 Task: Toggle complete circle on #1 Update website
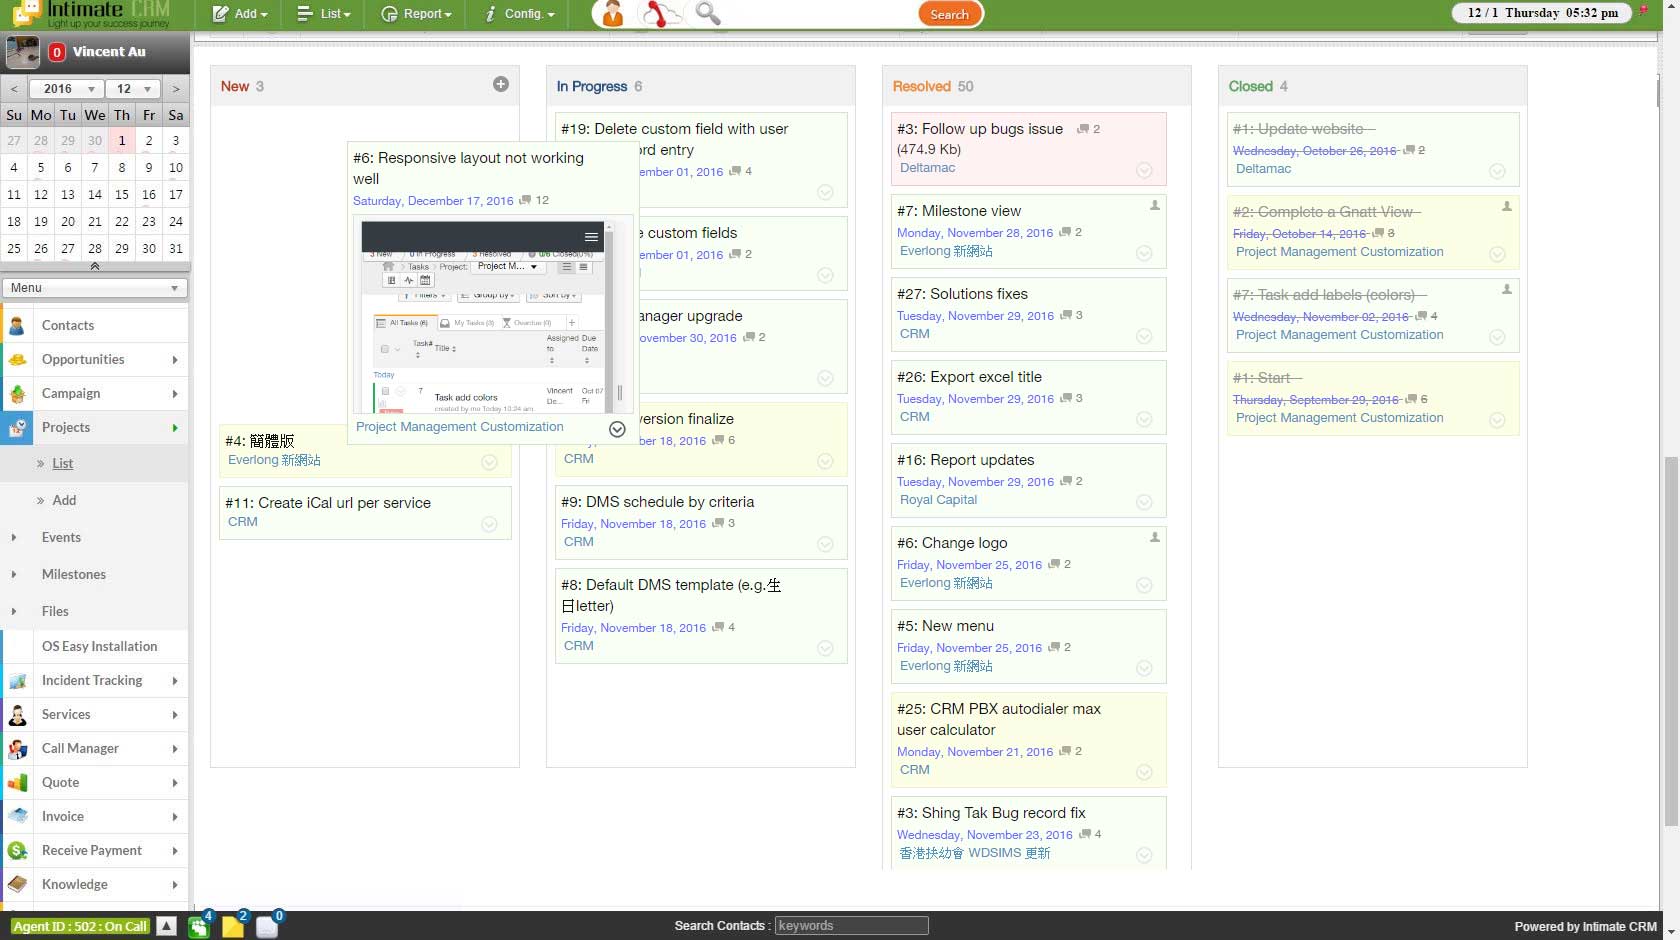click(1497, 171)
